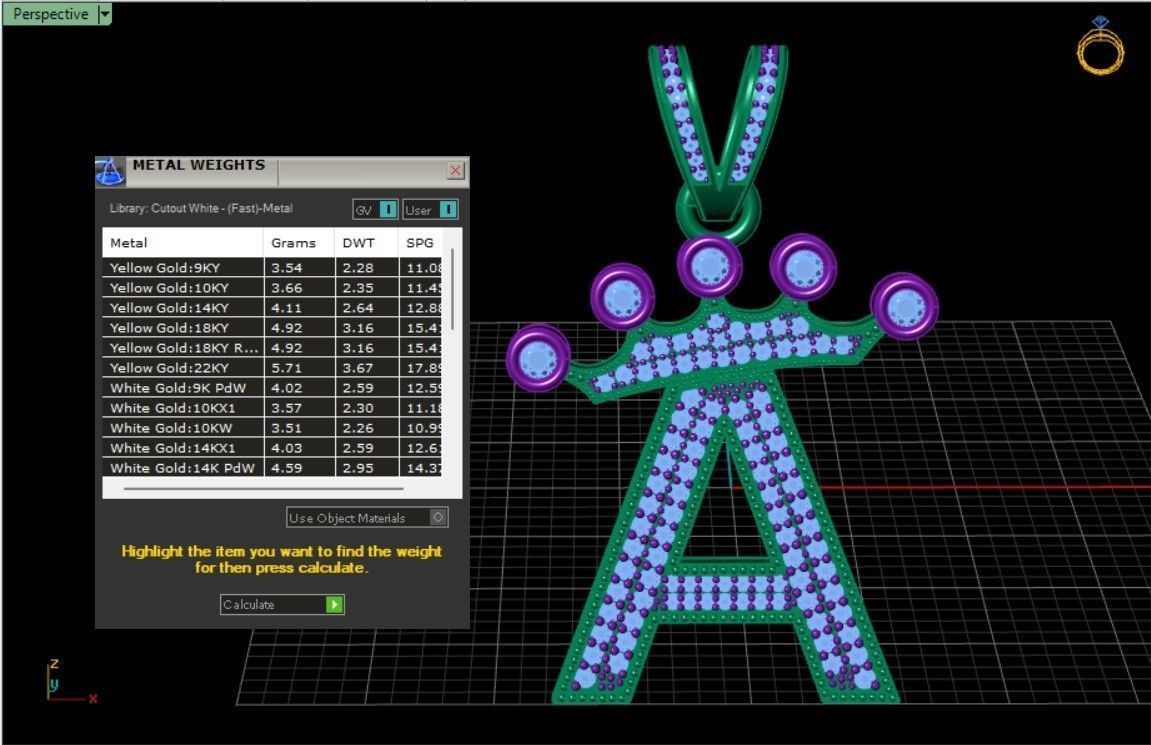Open the Perspective viewport dropdown arrow
The width and height of the screenshot is (1151, 745).
[105, 14]
